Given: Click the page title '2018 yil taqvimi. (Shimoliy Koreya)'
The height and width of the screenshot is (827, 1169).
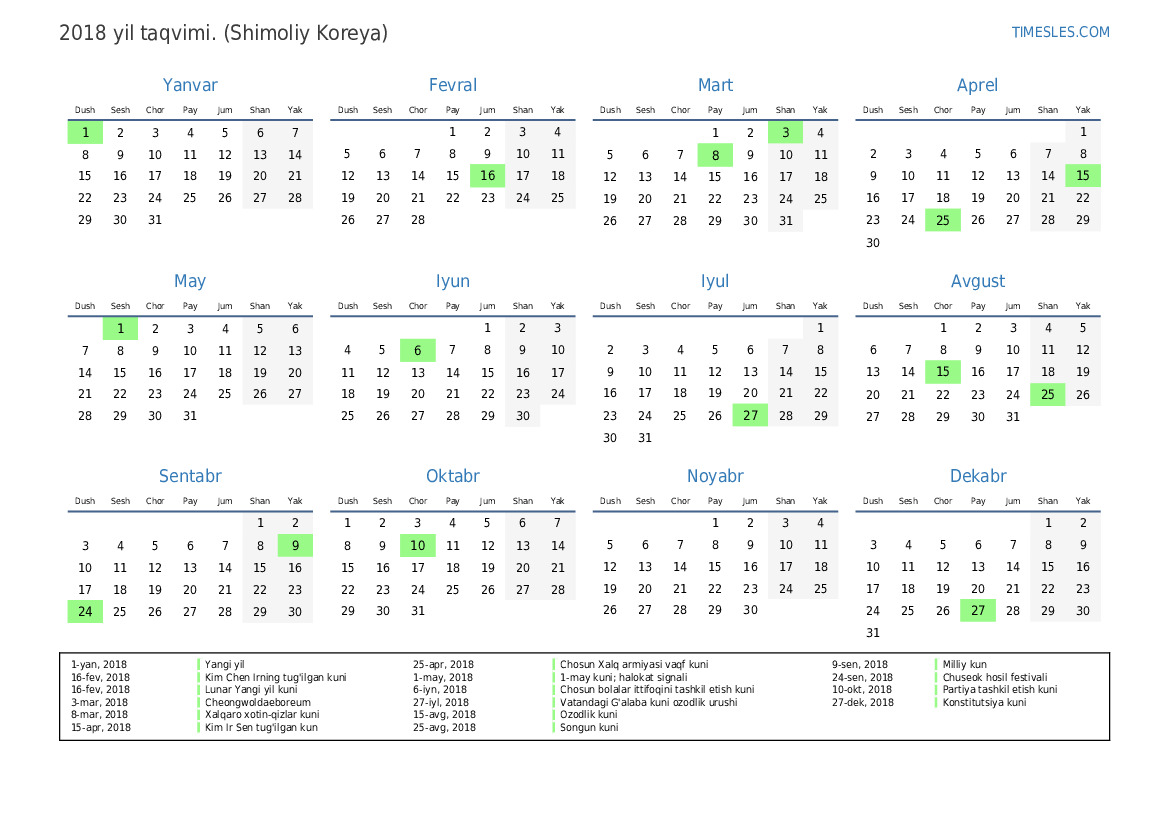Looking at the screenshot, I should pos(224,34).
